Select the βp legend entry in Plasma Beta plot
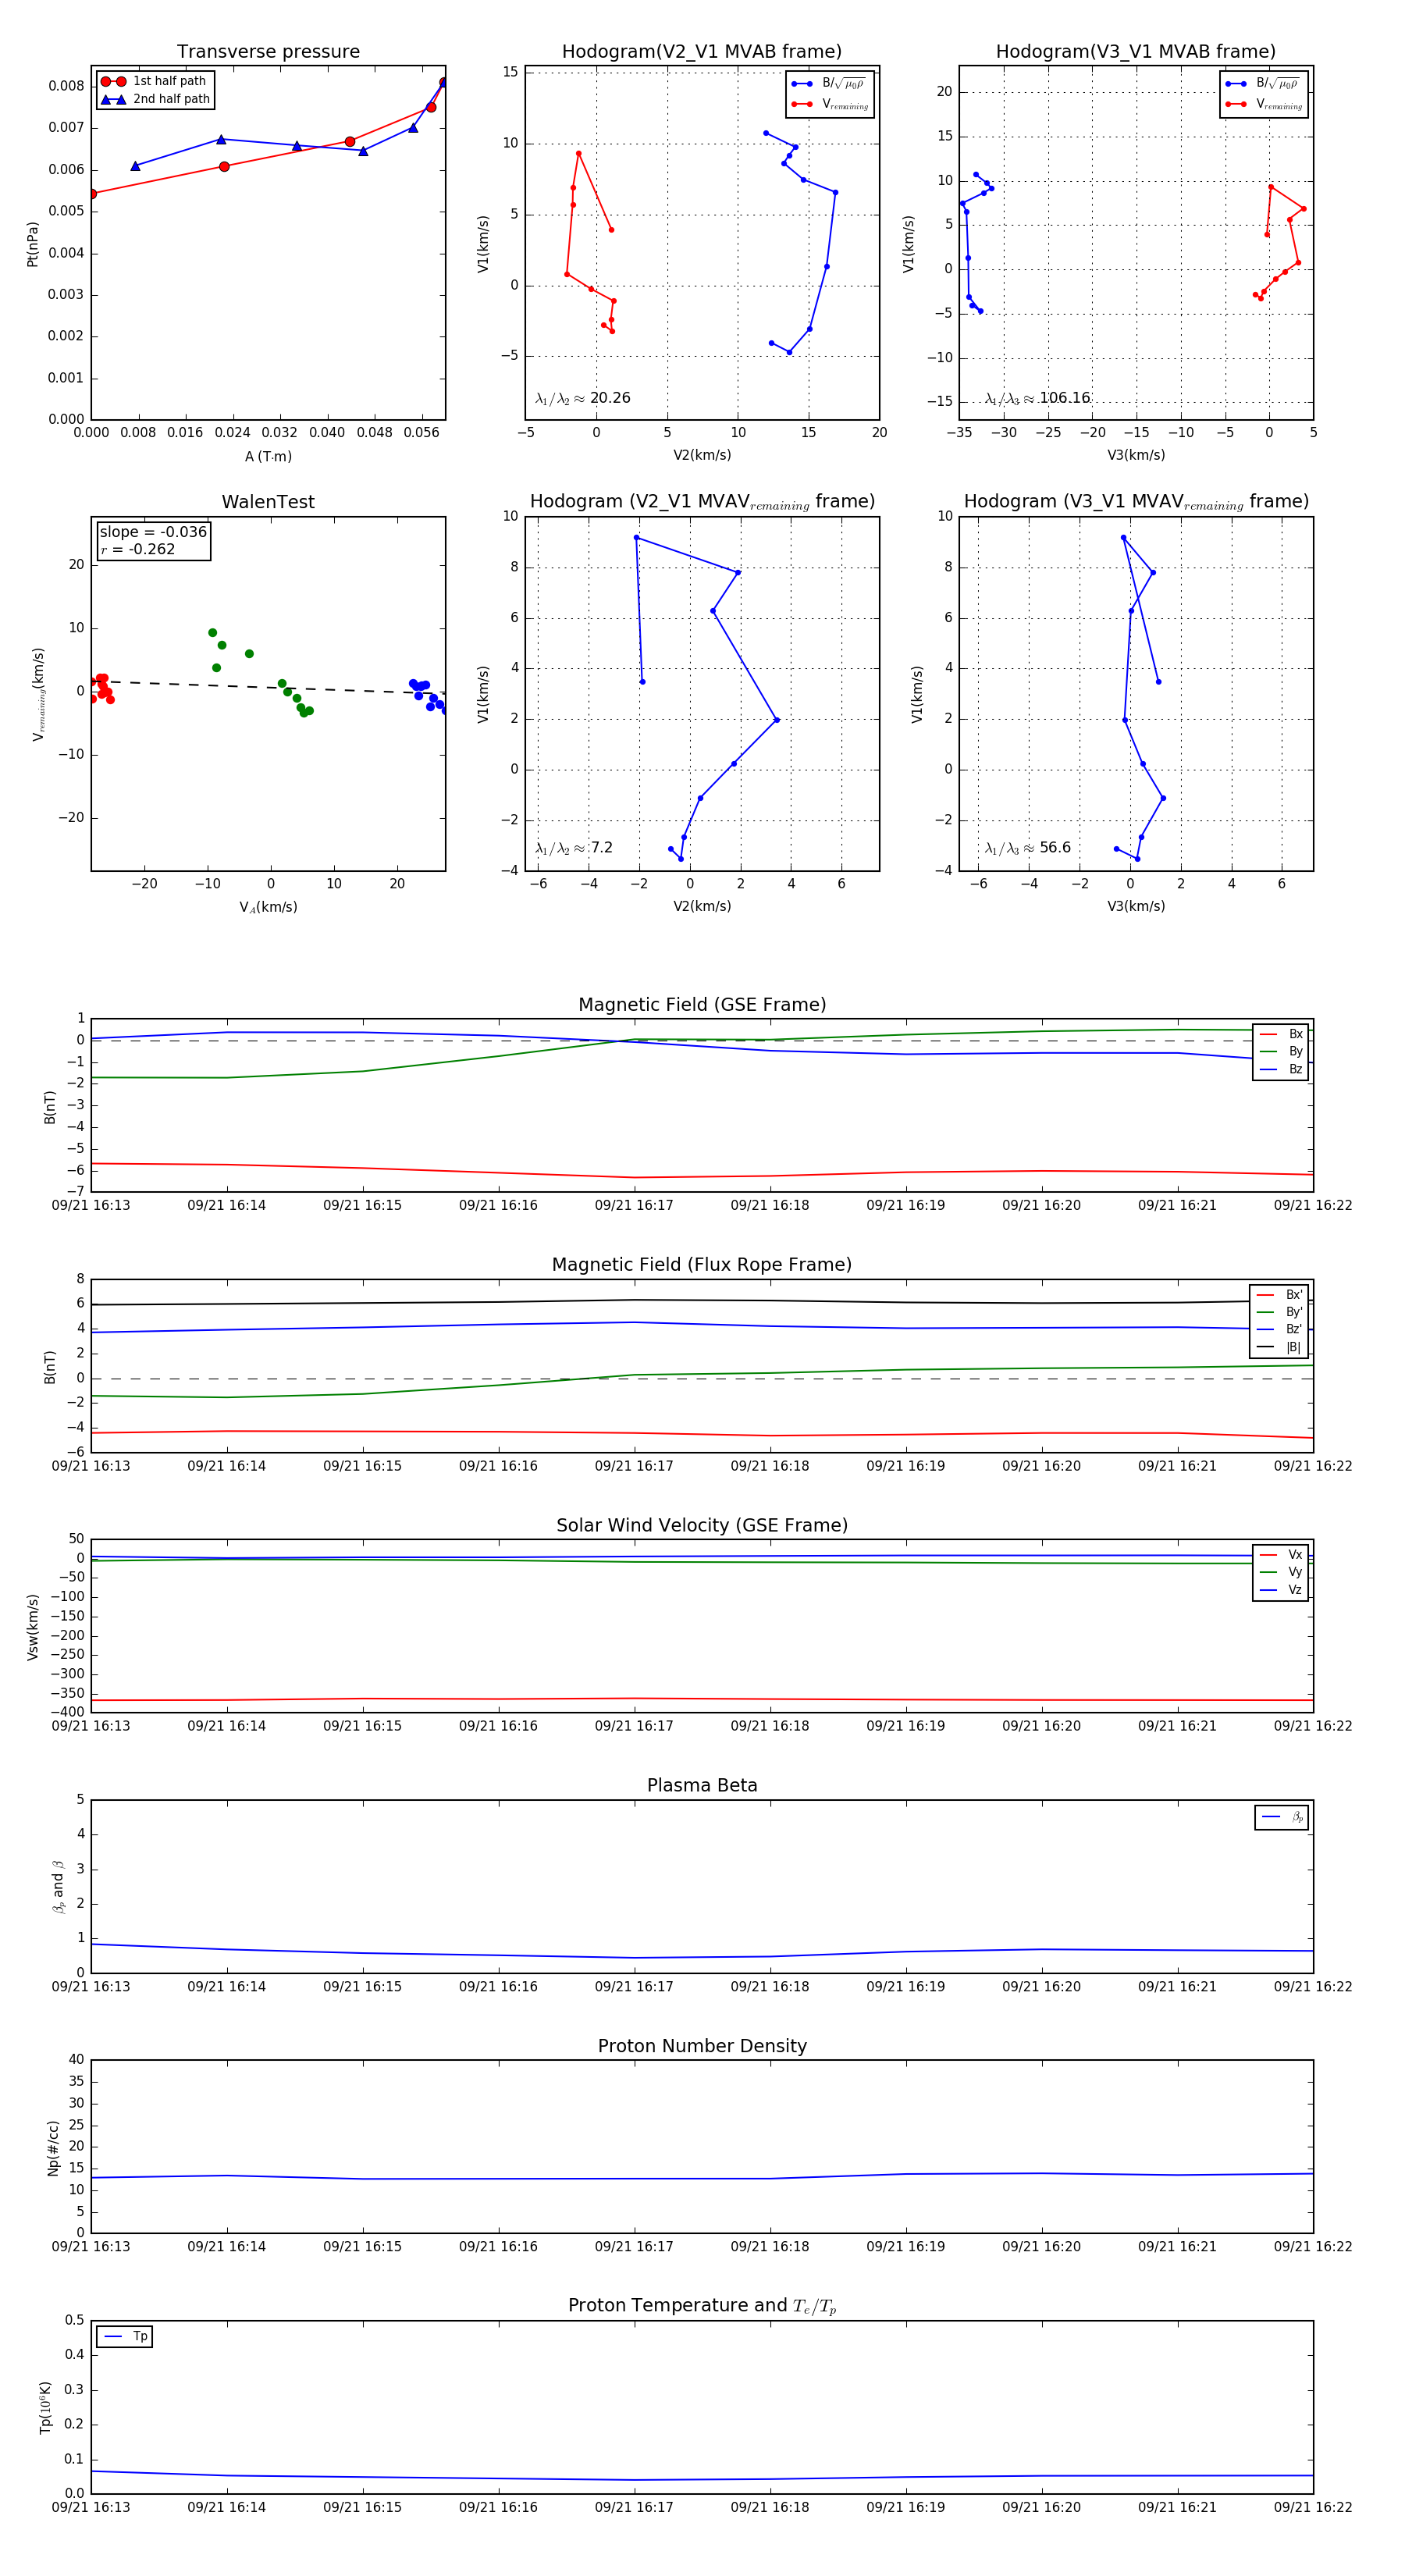This screenshot has height=2576, width=1405. (1282, 1817)
